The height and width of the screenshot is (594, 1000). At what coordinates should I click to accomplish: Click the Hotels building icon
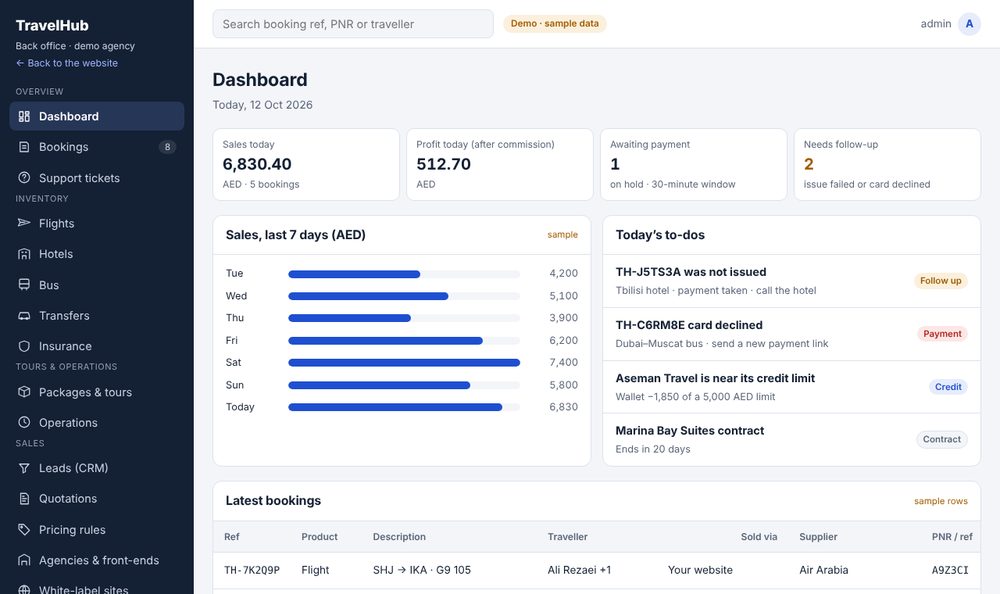pyautogui.click(x=24, y=254)
